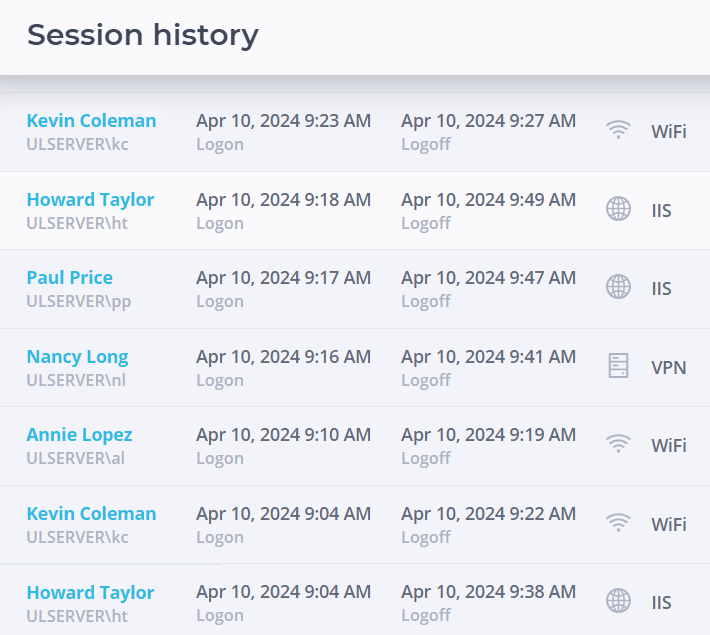Click globe IIS icon in Paul Price row

(618, 287)
